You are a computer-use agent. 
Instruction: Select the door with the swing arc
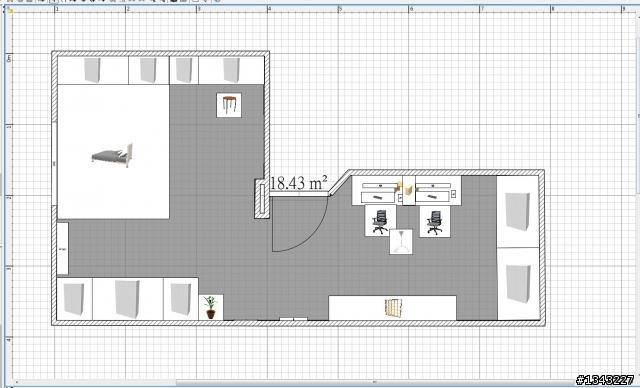tap(300, 222)
